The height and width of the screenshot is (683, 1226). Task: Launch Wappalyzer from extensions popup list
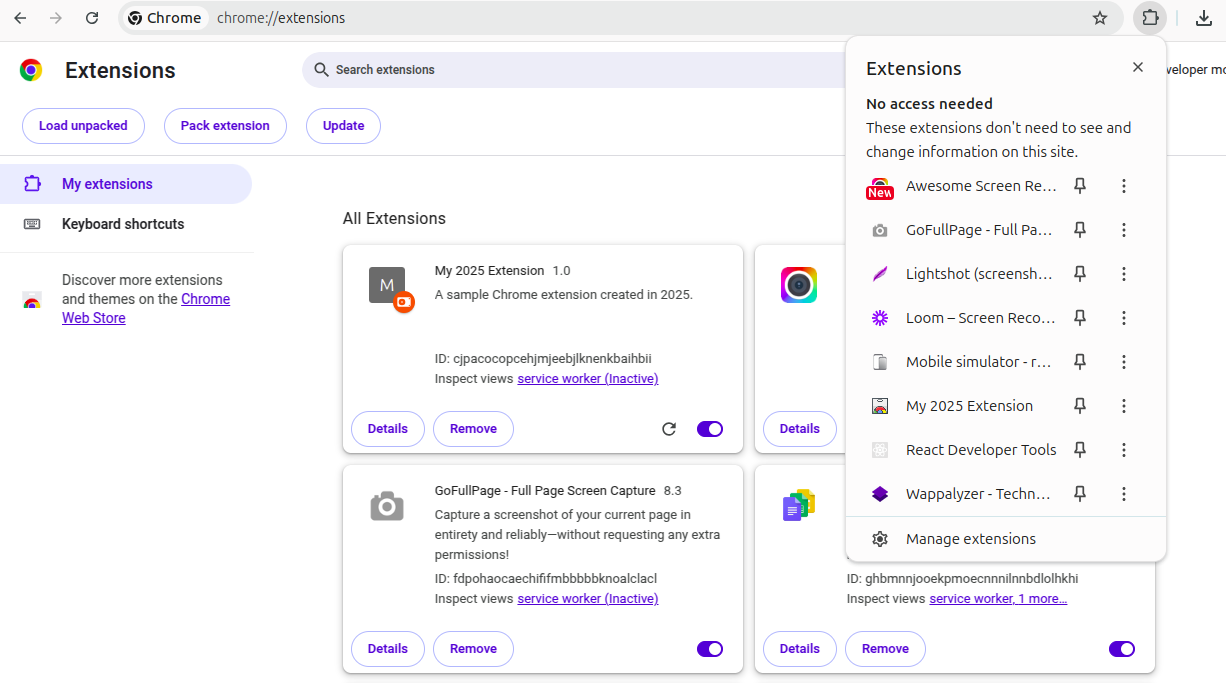tap(960, 494)
